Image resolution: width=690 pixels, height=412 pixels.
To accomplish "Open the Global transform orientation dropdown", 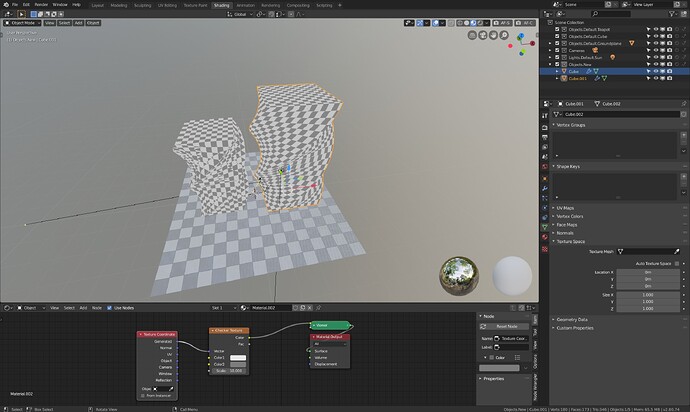I will [x=240, y=14].
